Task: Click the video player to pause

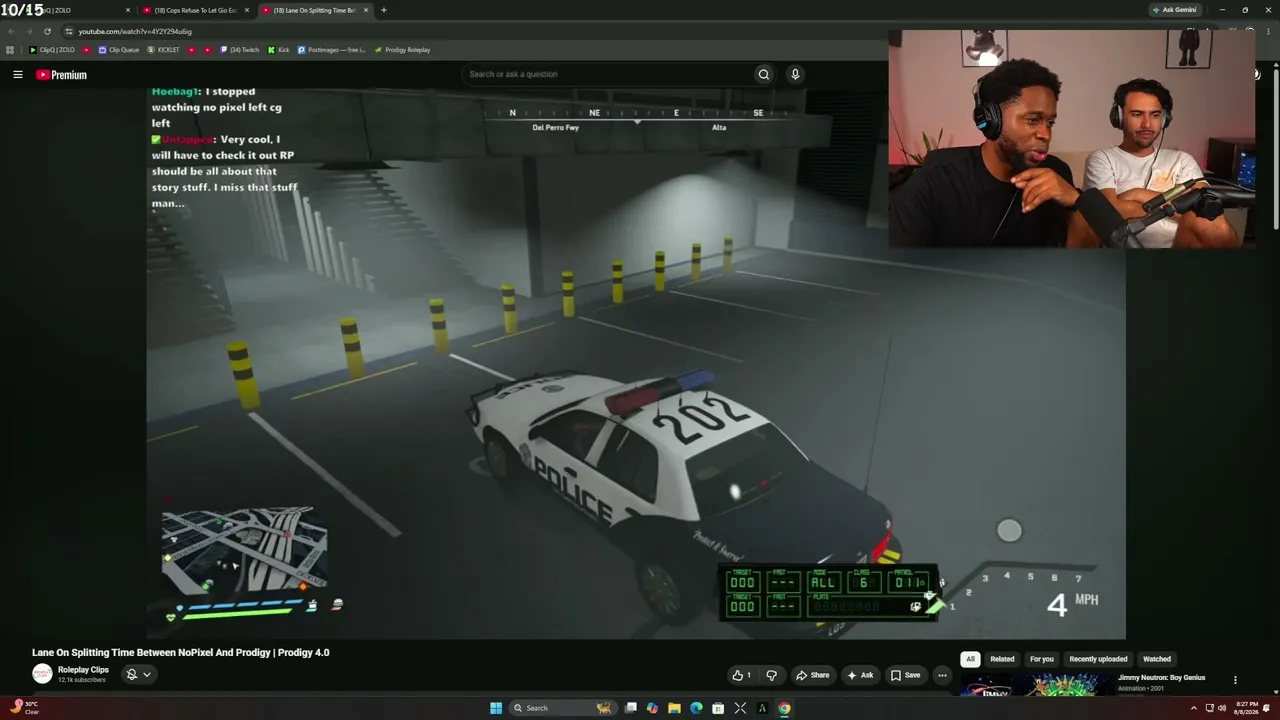Action: [x=636, y=363]
